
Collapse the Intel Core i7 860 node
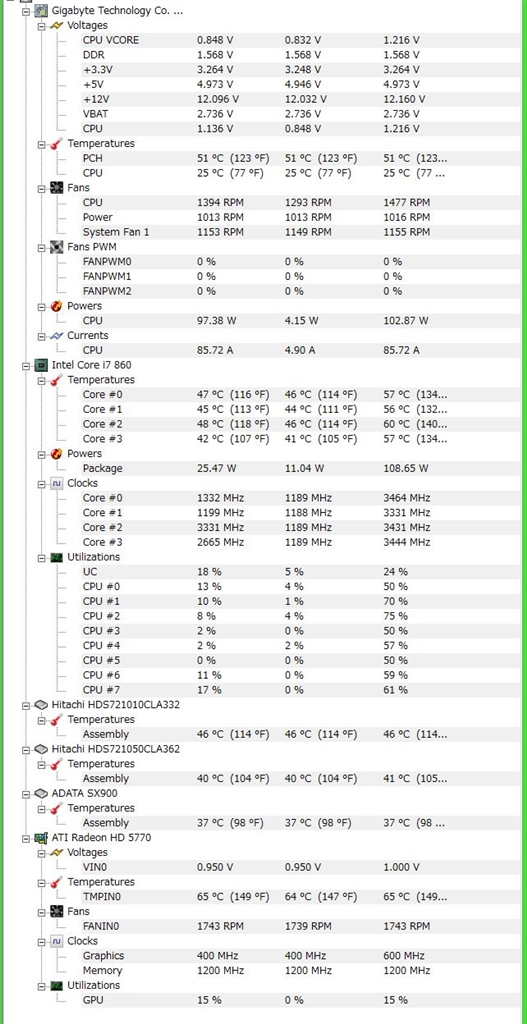pos(25,365)
